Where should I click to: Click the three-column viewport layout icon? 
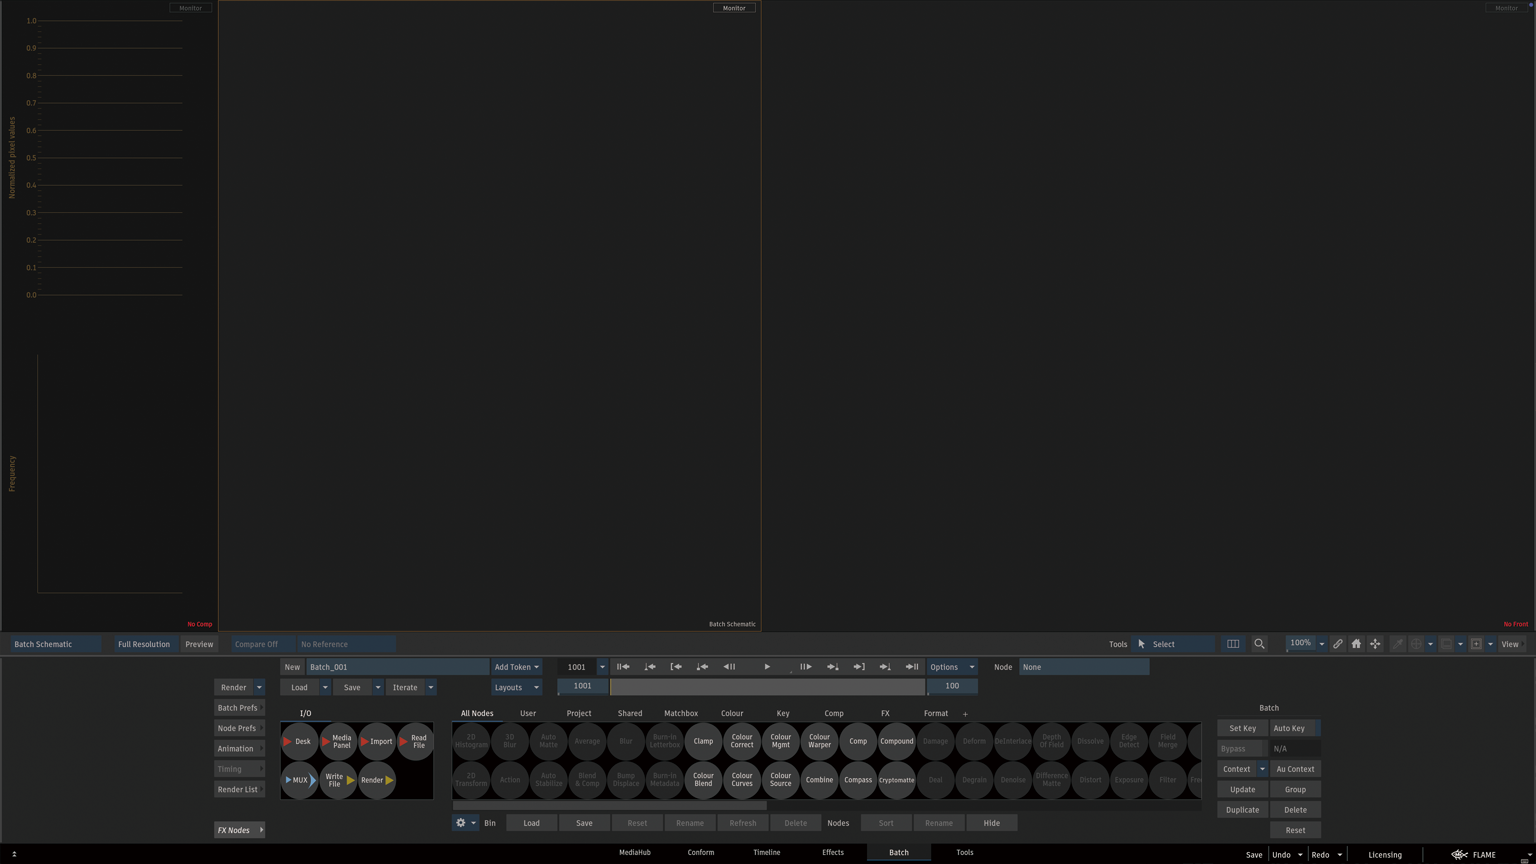(x=1233, y=644)
